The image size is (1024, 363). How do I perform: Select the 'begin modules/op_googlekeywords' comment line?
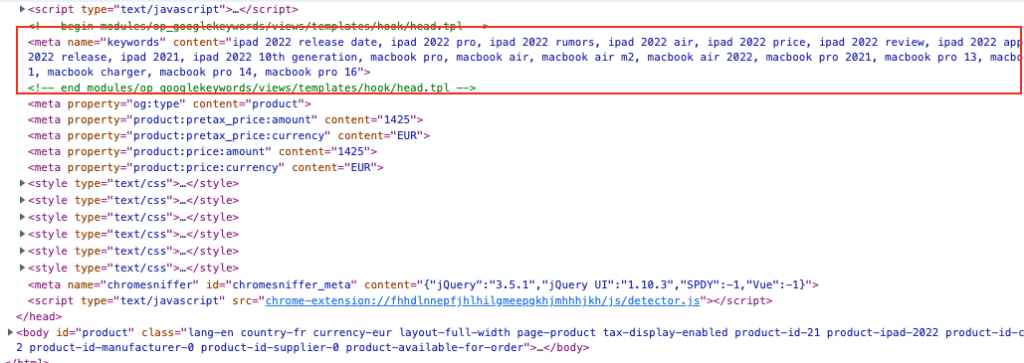257,27
